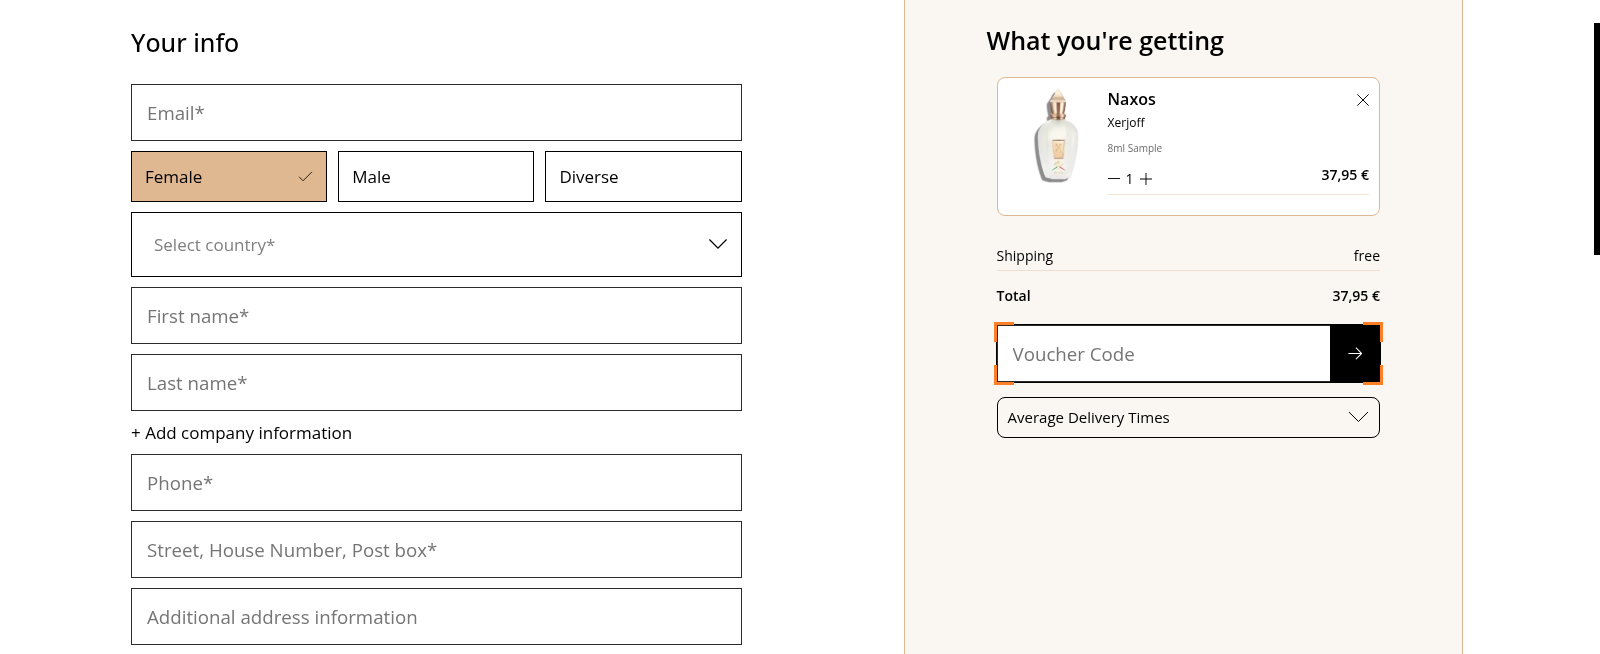Increase Naxos quantity with plus icon
The width and height of the screenshot is (1600, 654).
pyautogui.click(x=1146, y=179)
